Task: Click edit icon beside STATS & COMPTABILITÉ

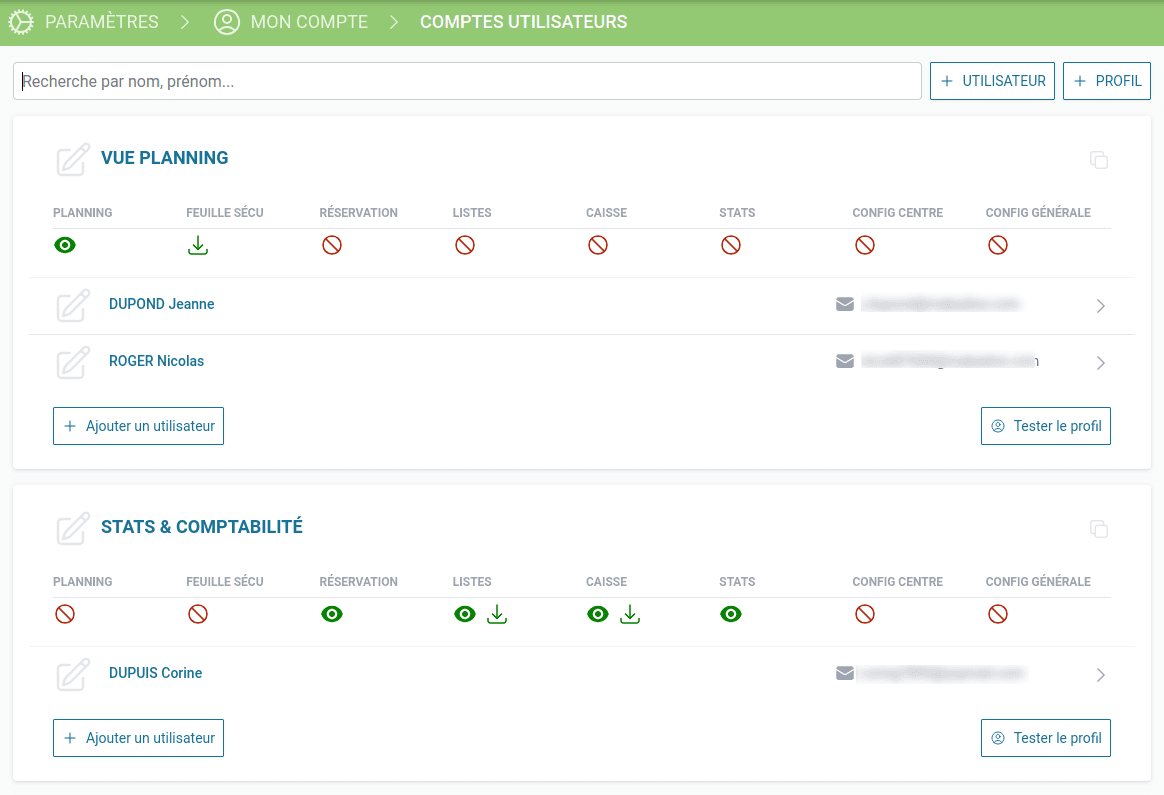Action: coord(72,529)
